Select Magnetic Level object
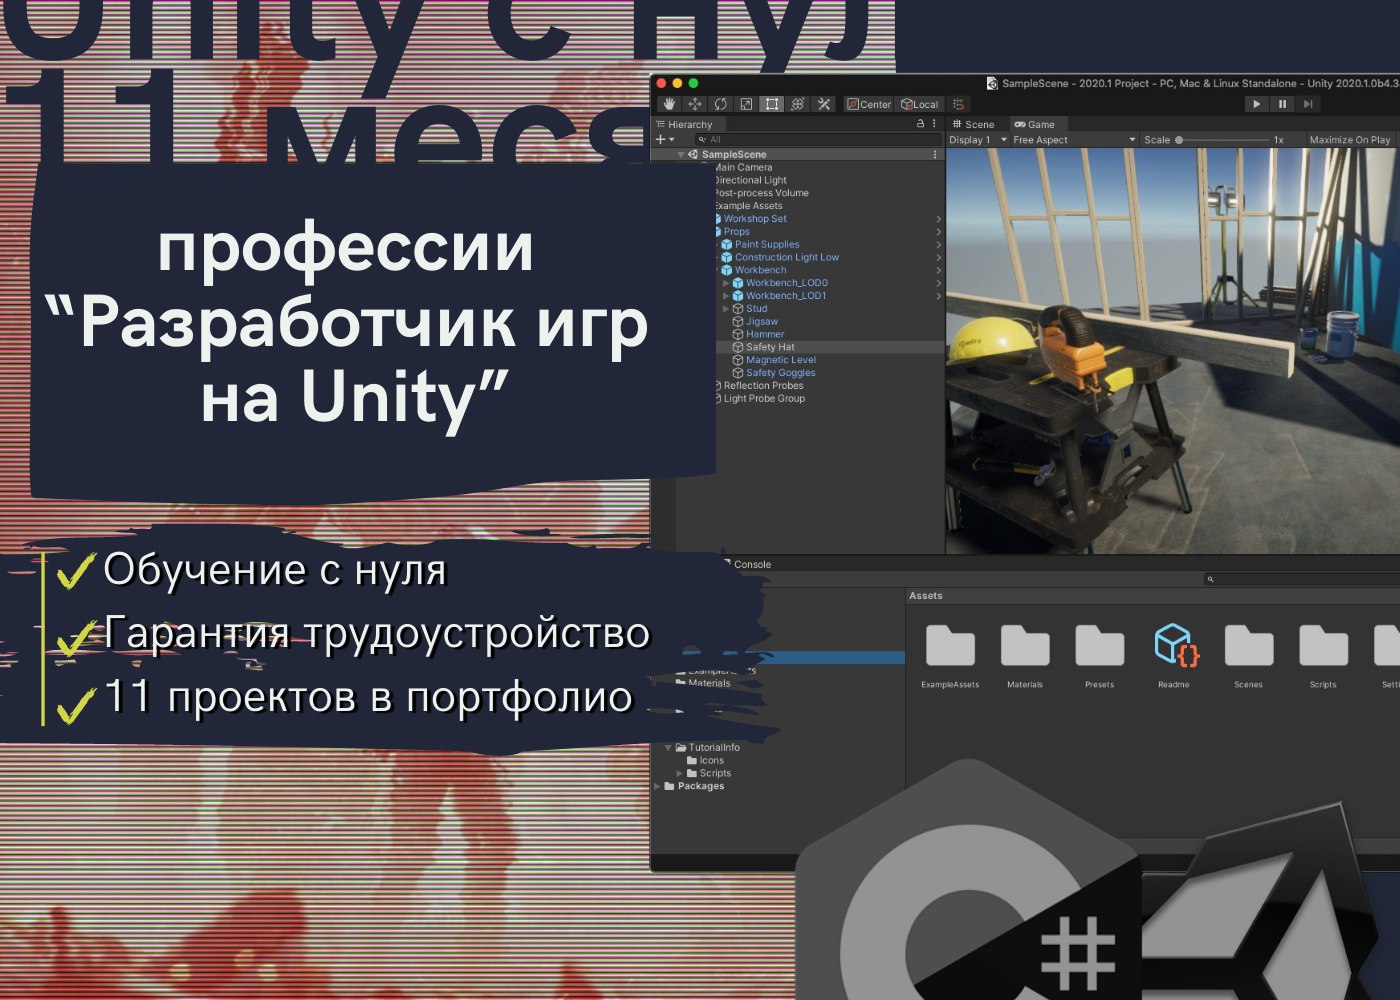 [x=781, y=360]
